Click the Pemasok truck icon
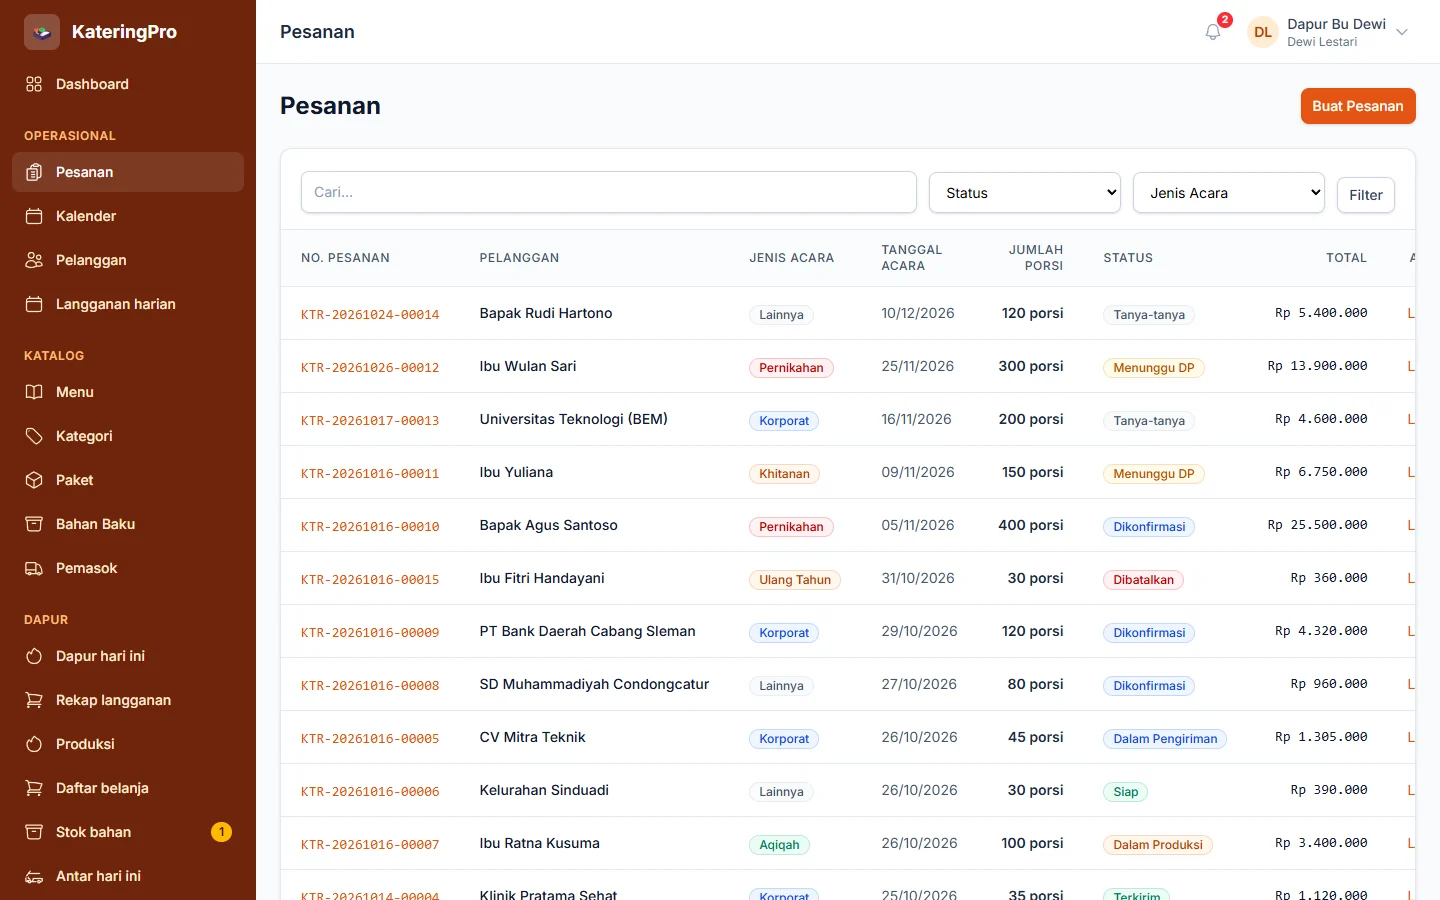Image resolution: width=1440 pixels, height=900 pixels. coord(34,568)
